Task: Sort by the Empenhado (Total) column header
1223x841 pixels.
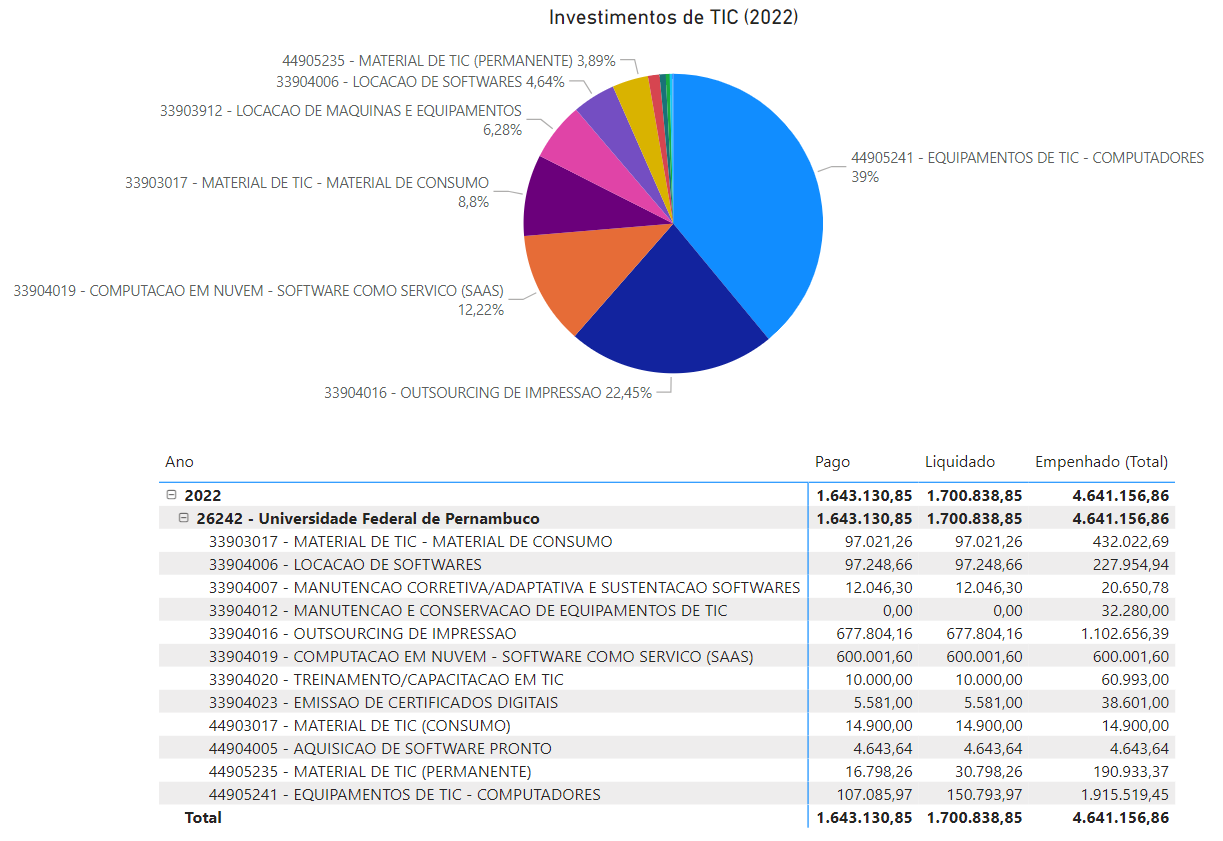Action: pyautogui.click(x=1101, y=462)
